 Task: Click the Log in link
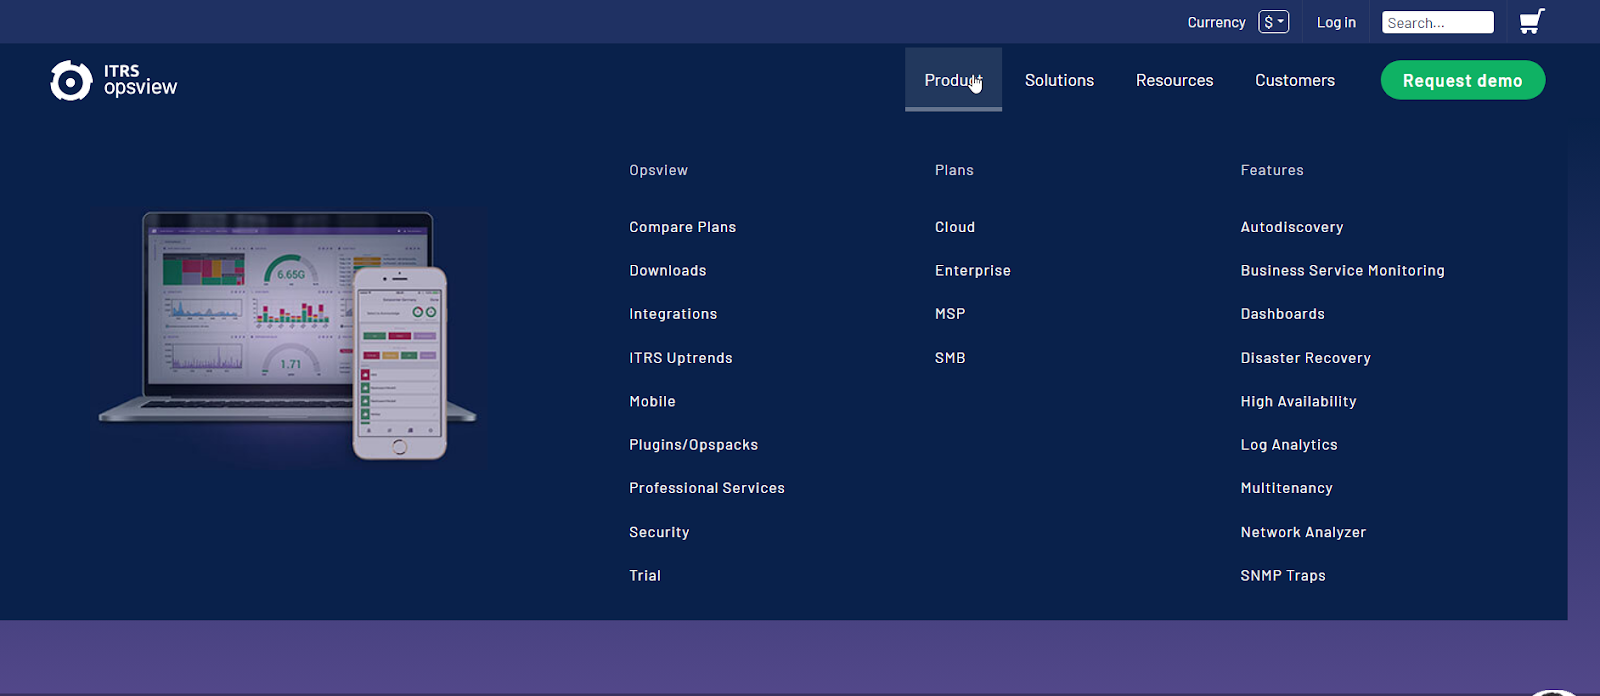click(1336, 22)
